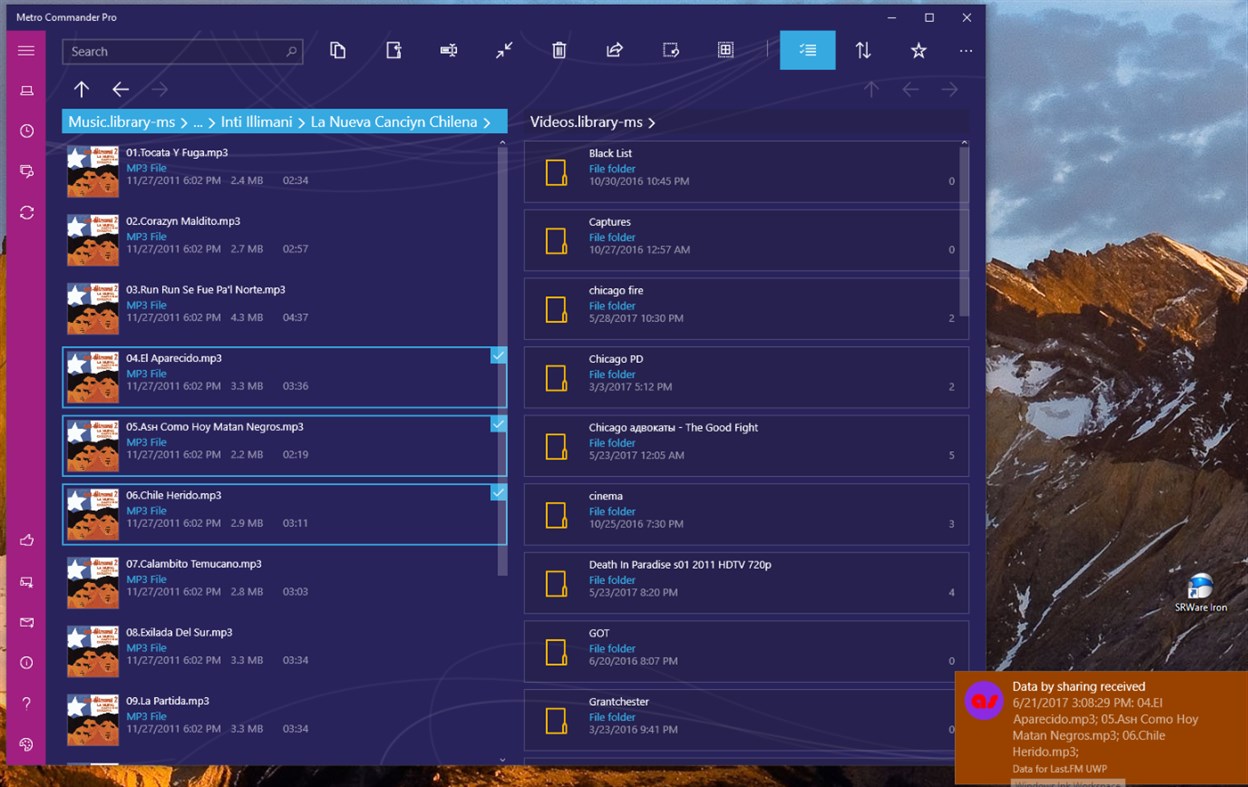Click the sidebar refresh sync icon
The image size is (1248, 787).
26,212
